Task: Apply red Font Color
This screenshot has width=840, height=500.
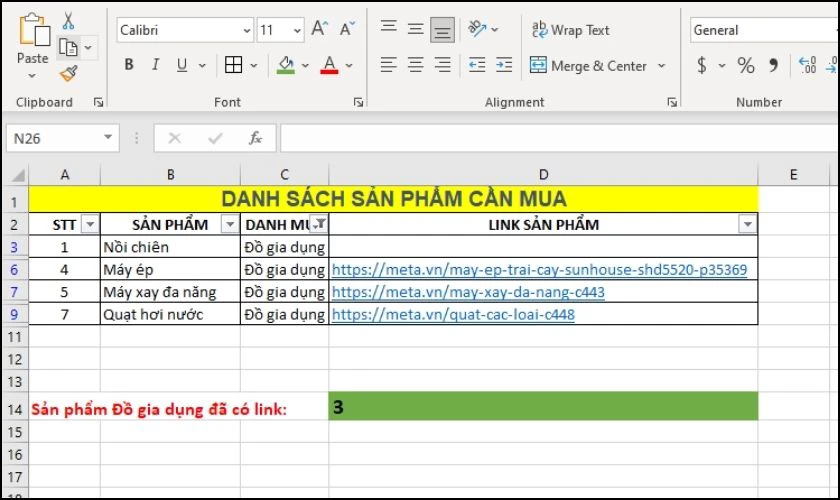Action: 329,65
